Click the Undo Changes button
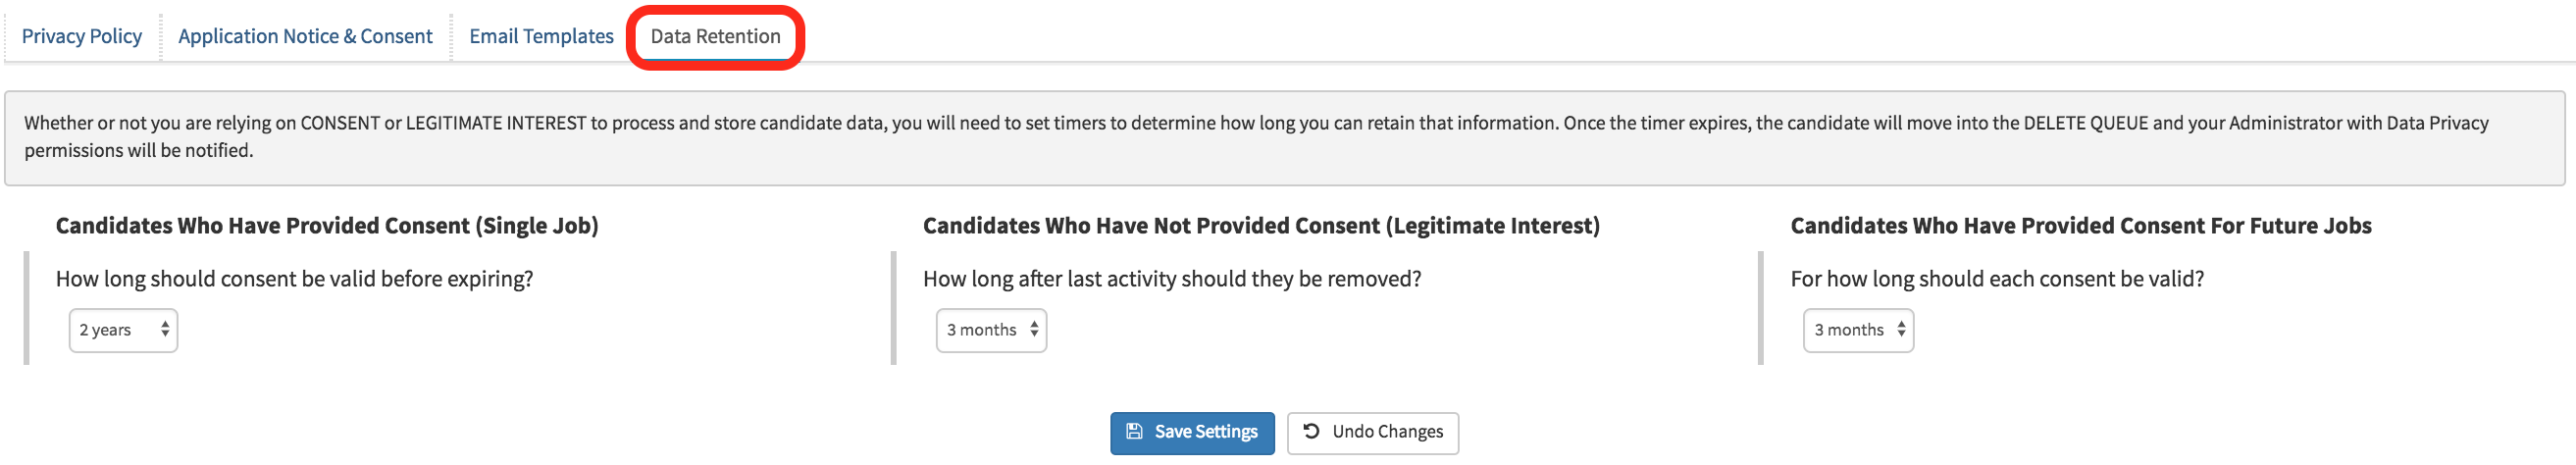Screen dimensions: 2576x465 pyautogui.click(x=1372, y=433)
